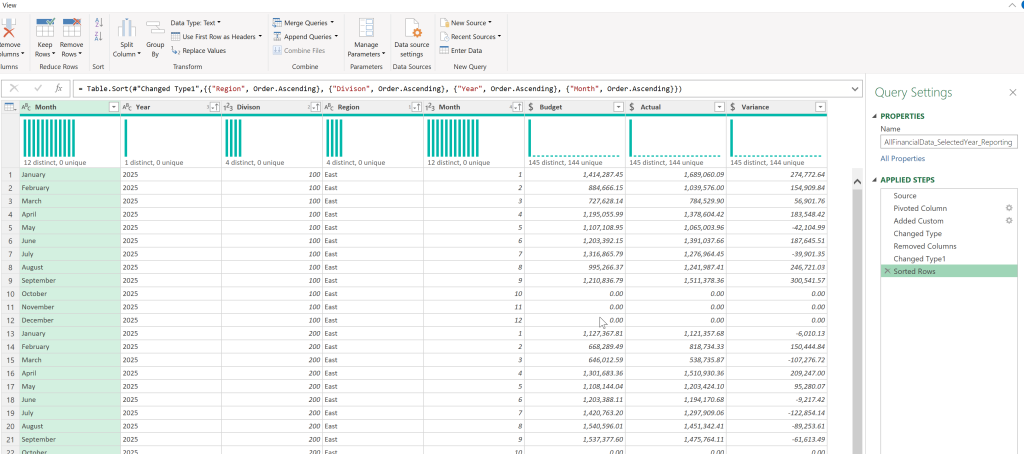Click the Merge Queries icon
The height and width of the screenshot is (454, 1024).
[277, 23]
